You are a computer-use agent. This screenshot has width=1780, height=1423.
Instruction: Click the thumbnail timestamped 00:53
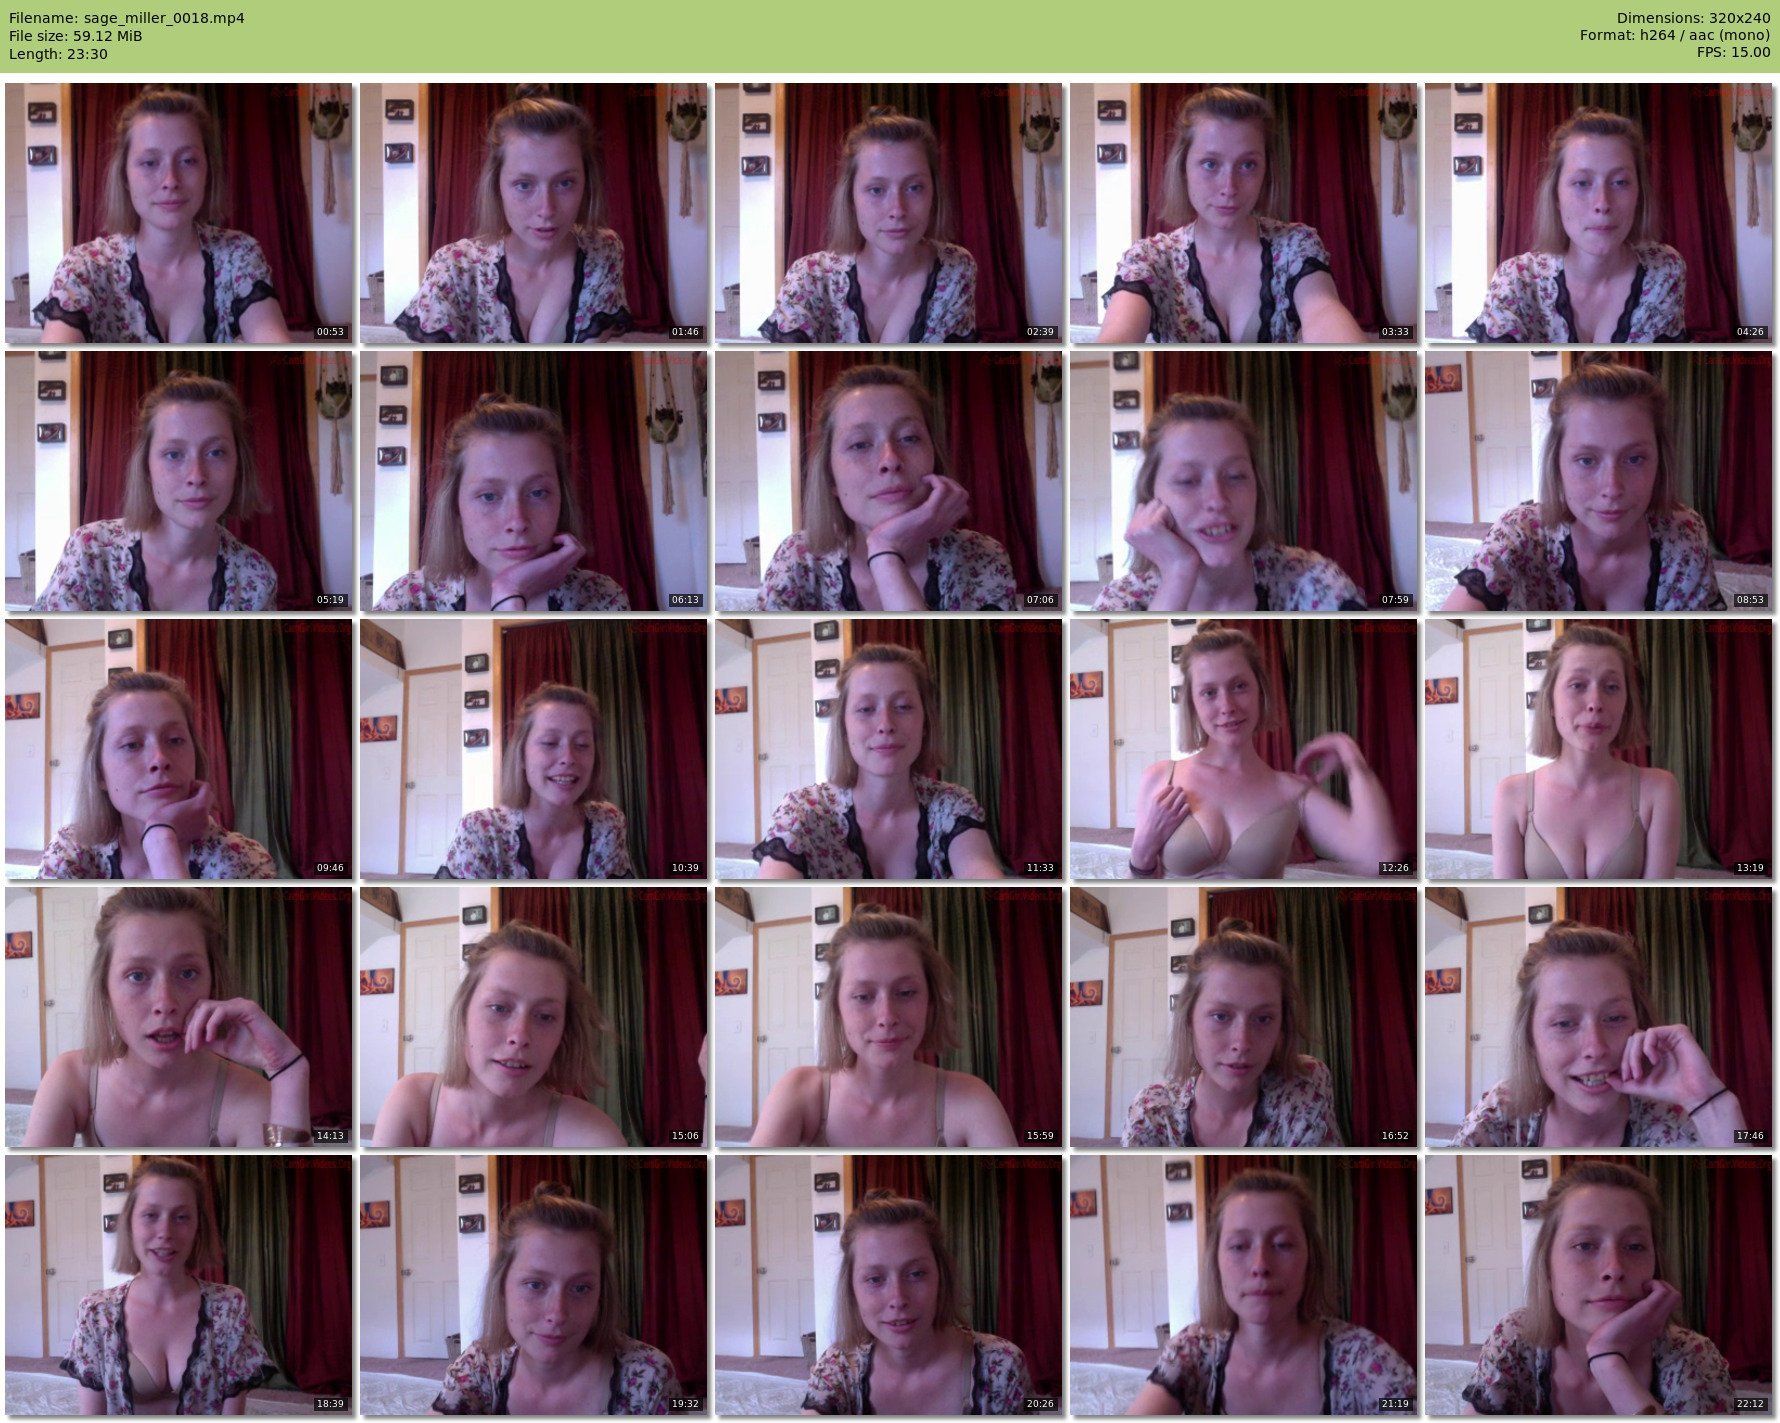[179, 213]
